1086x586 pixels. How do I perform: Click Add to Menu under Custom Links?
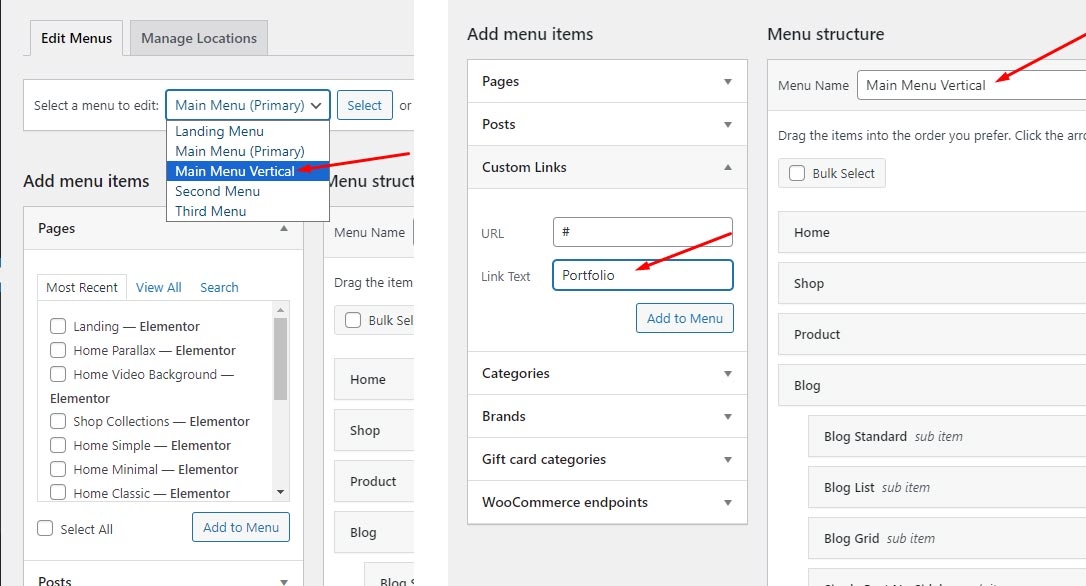684,318
